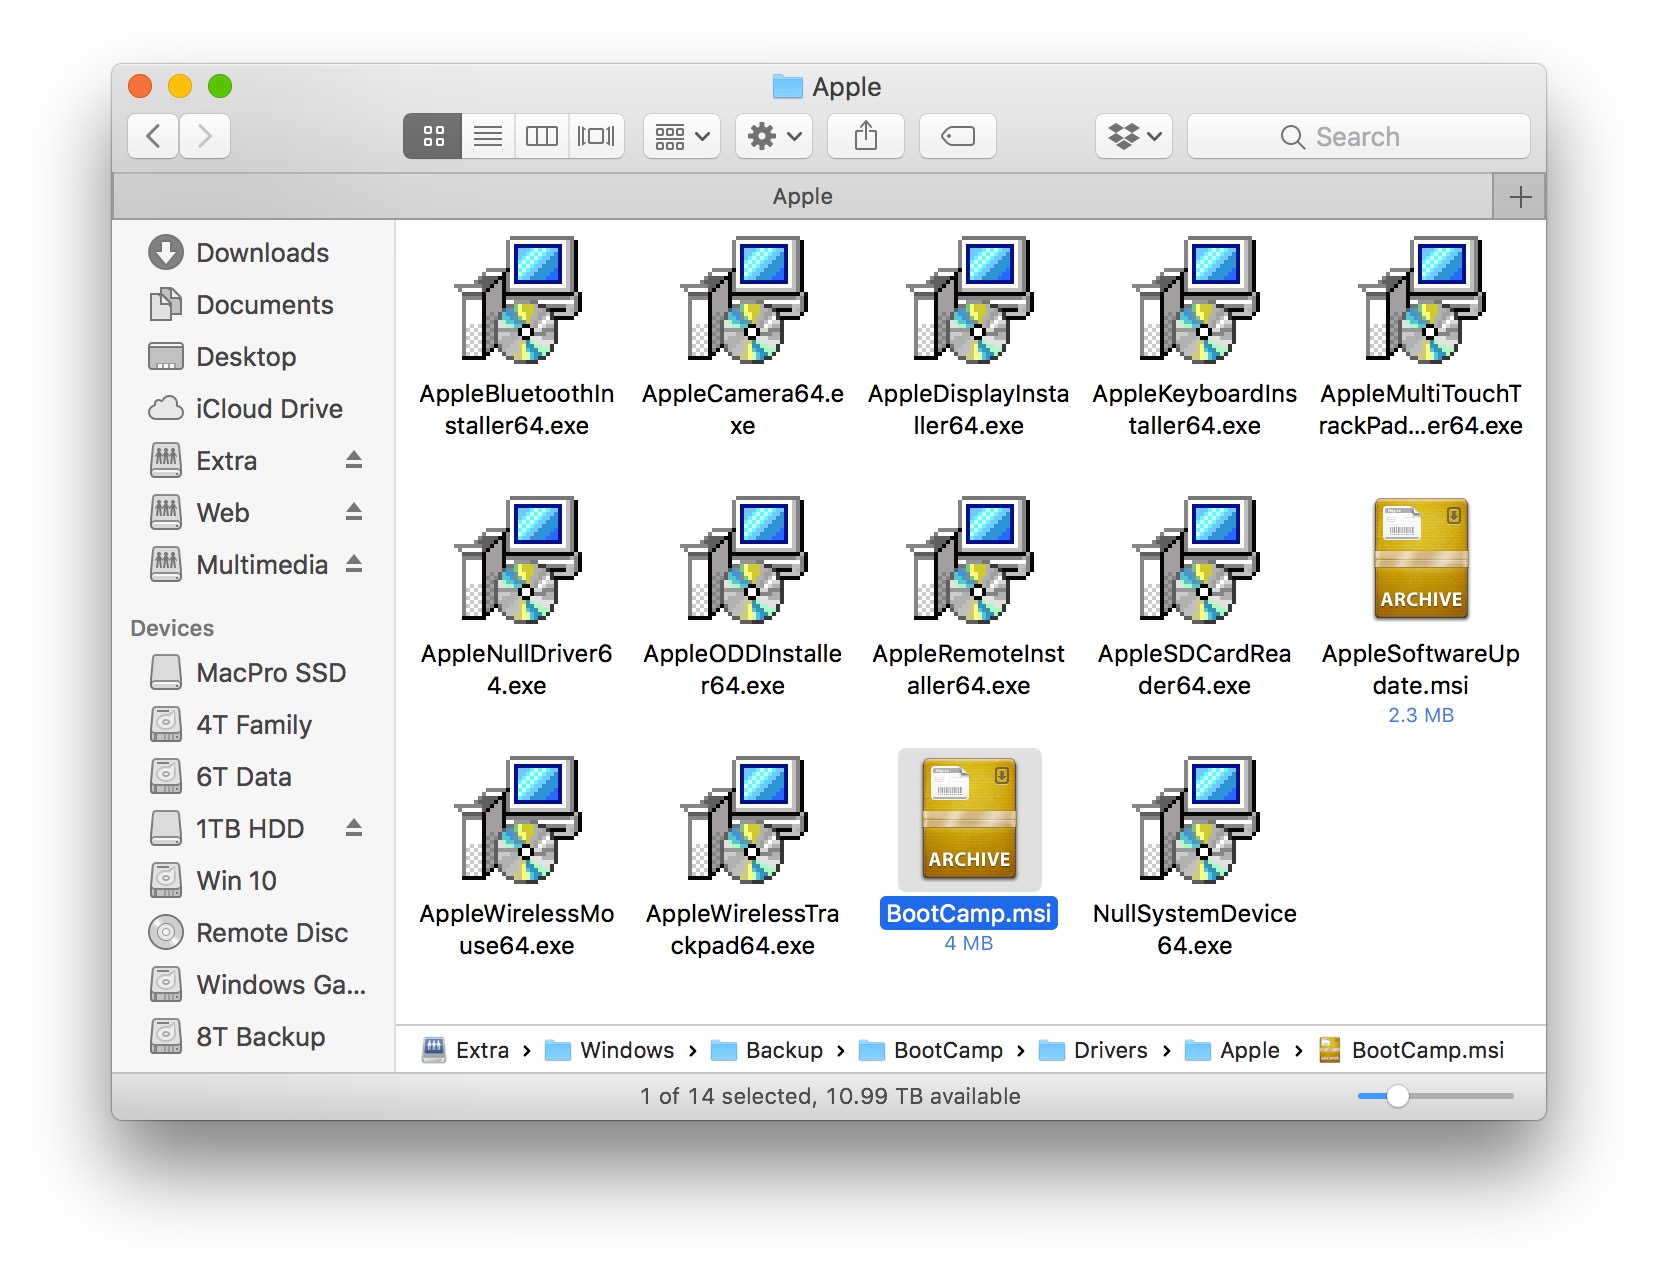This screenshot has width=1658, height=1280.
Task: Click Drivers in the path bar
Action: (1093, 1050)
